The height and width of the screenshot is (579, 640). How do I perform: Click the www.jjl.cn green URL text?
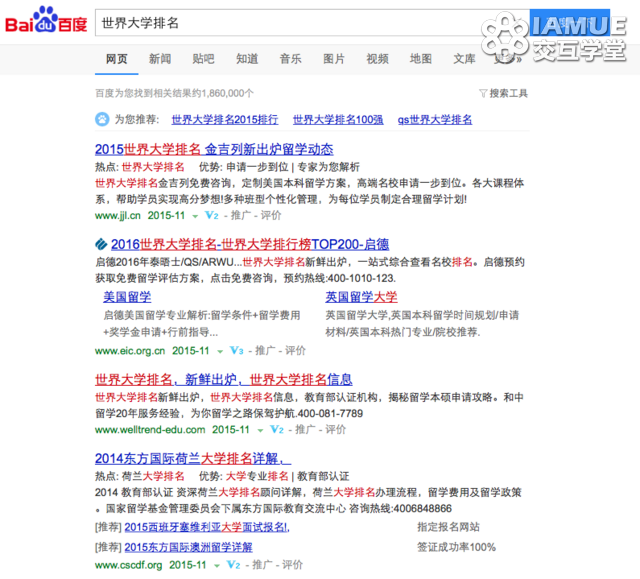118,215
